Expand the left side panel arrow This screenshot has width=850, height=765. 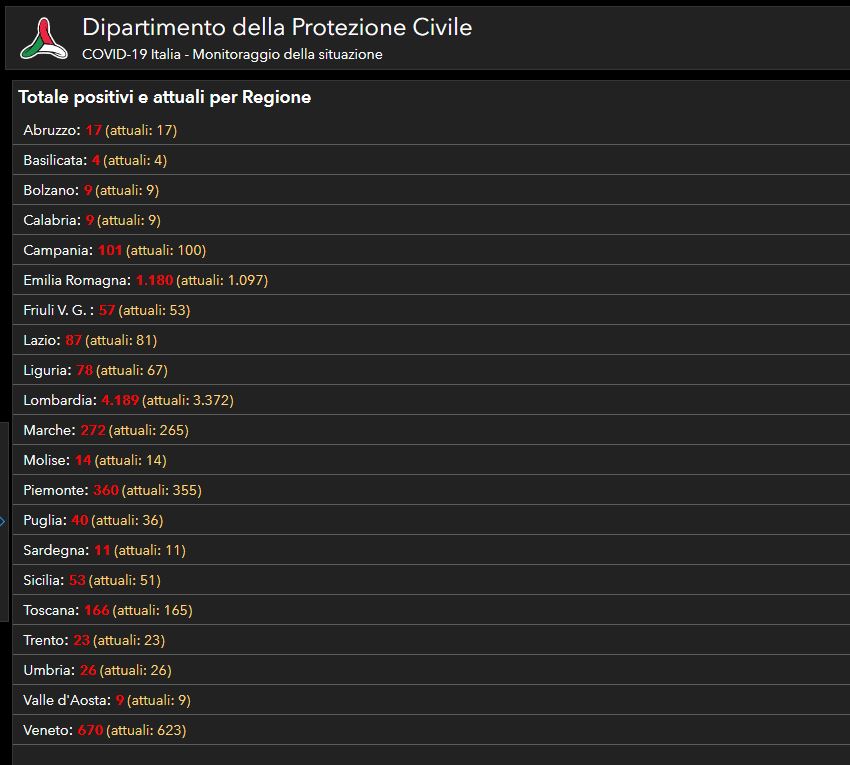(x=3, y=522)
